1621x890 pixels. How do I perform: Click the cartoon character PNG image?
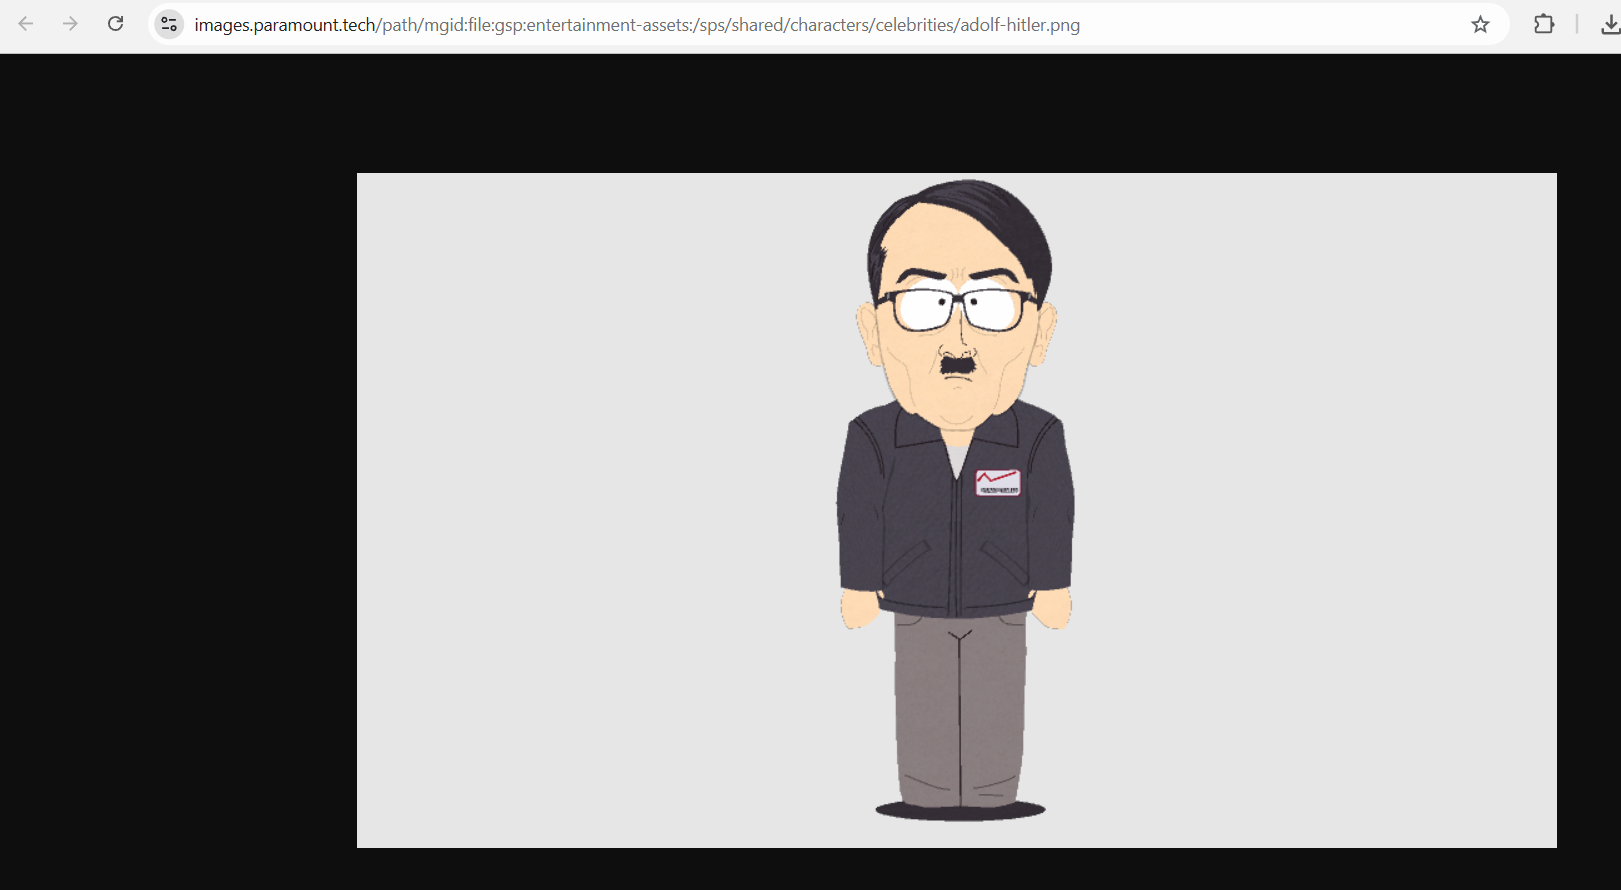957,510
